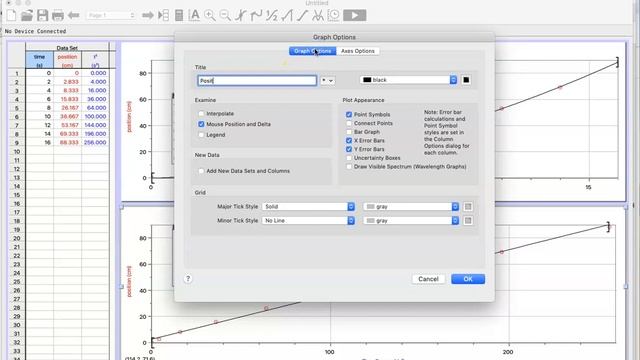Check Add New Data Sets and Columns

click(x=201, y=171)
